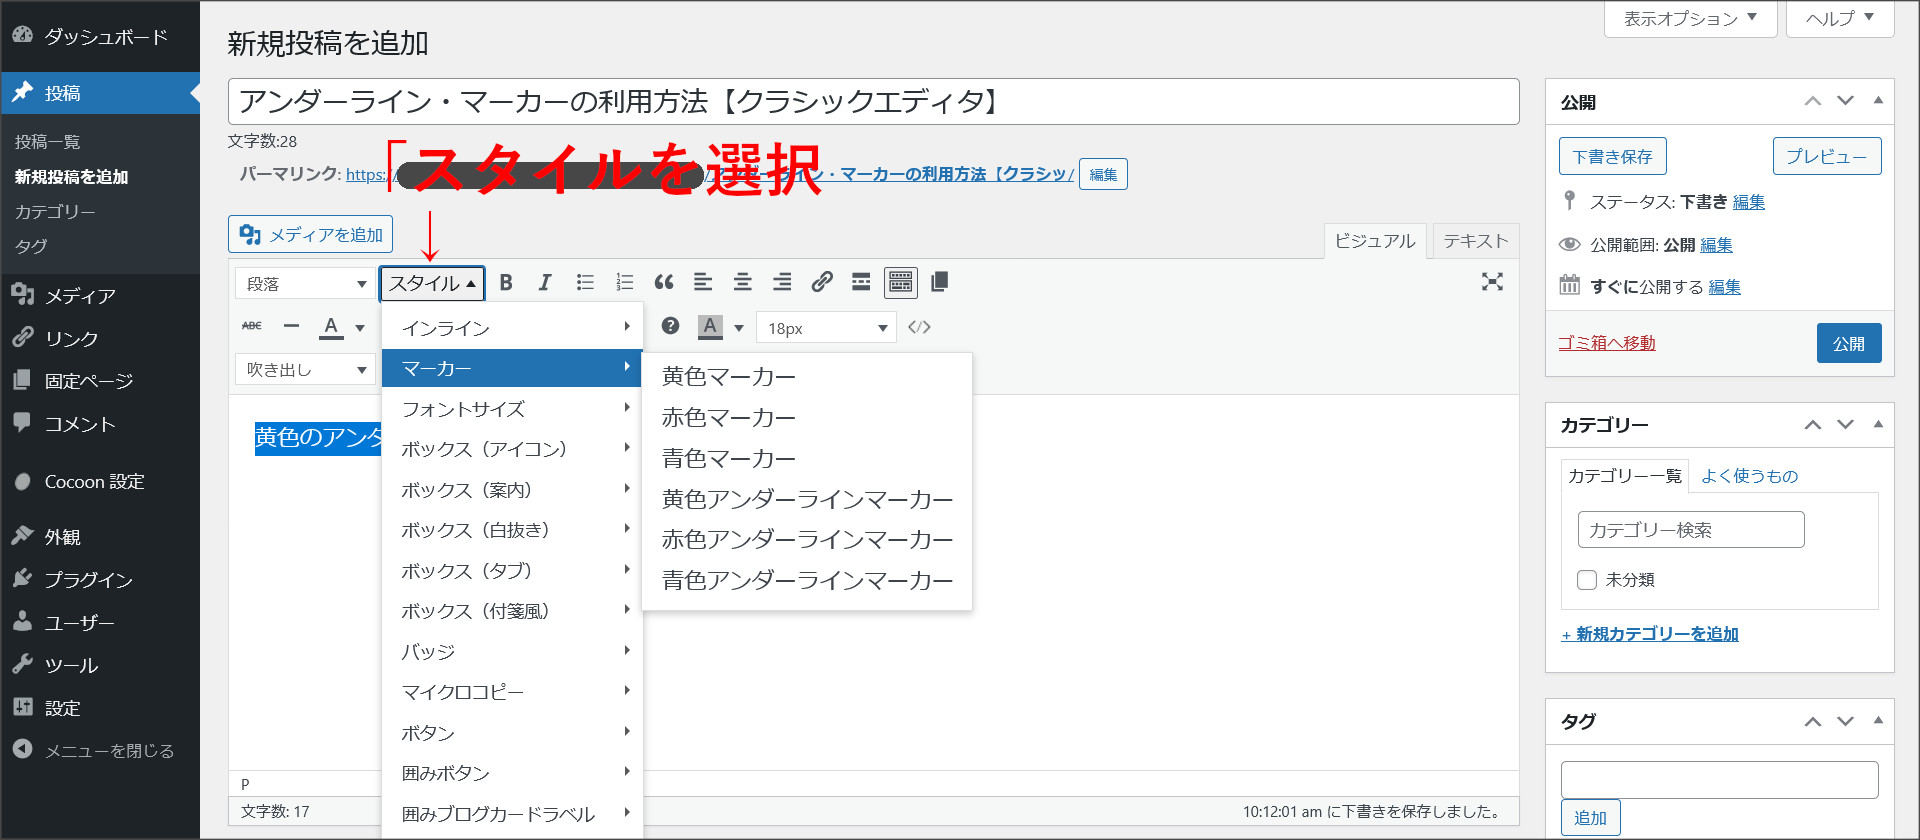Open the フォントサイズ submenu
1920x840 pixels.
pyautogui.click(x=512, y=408)
